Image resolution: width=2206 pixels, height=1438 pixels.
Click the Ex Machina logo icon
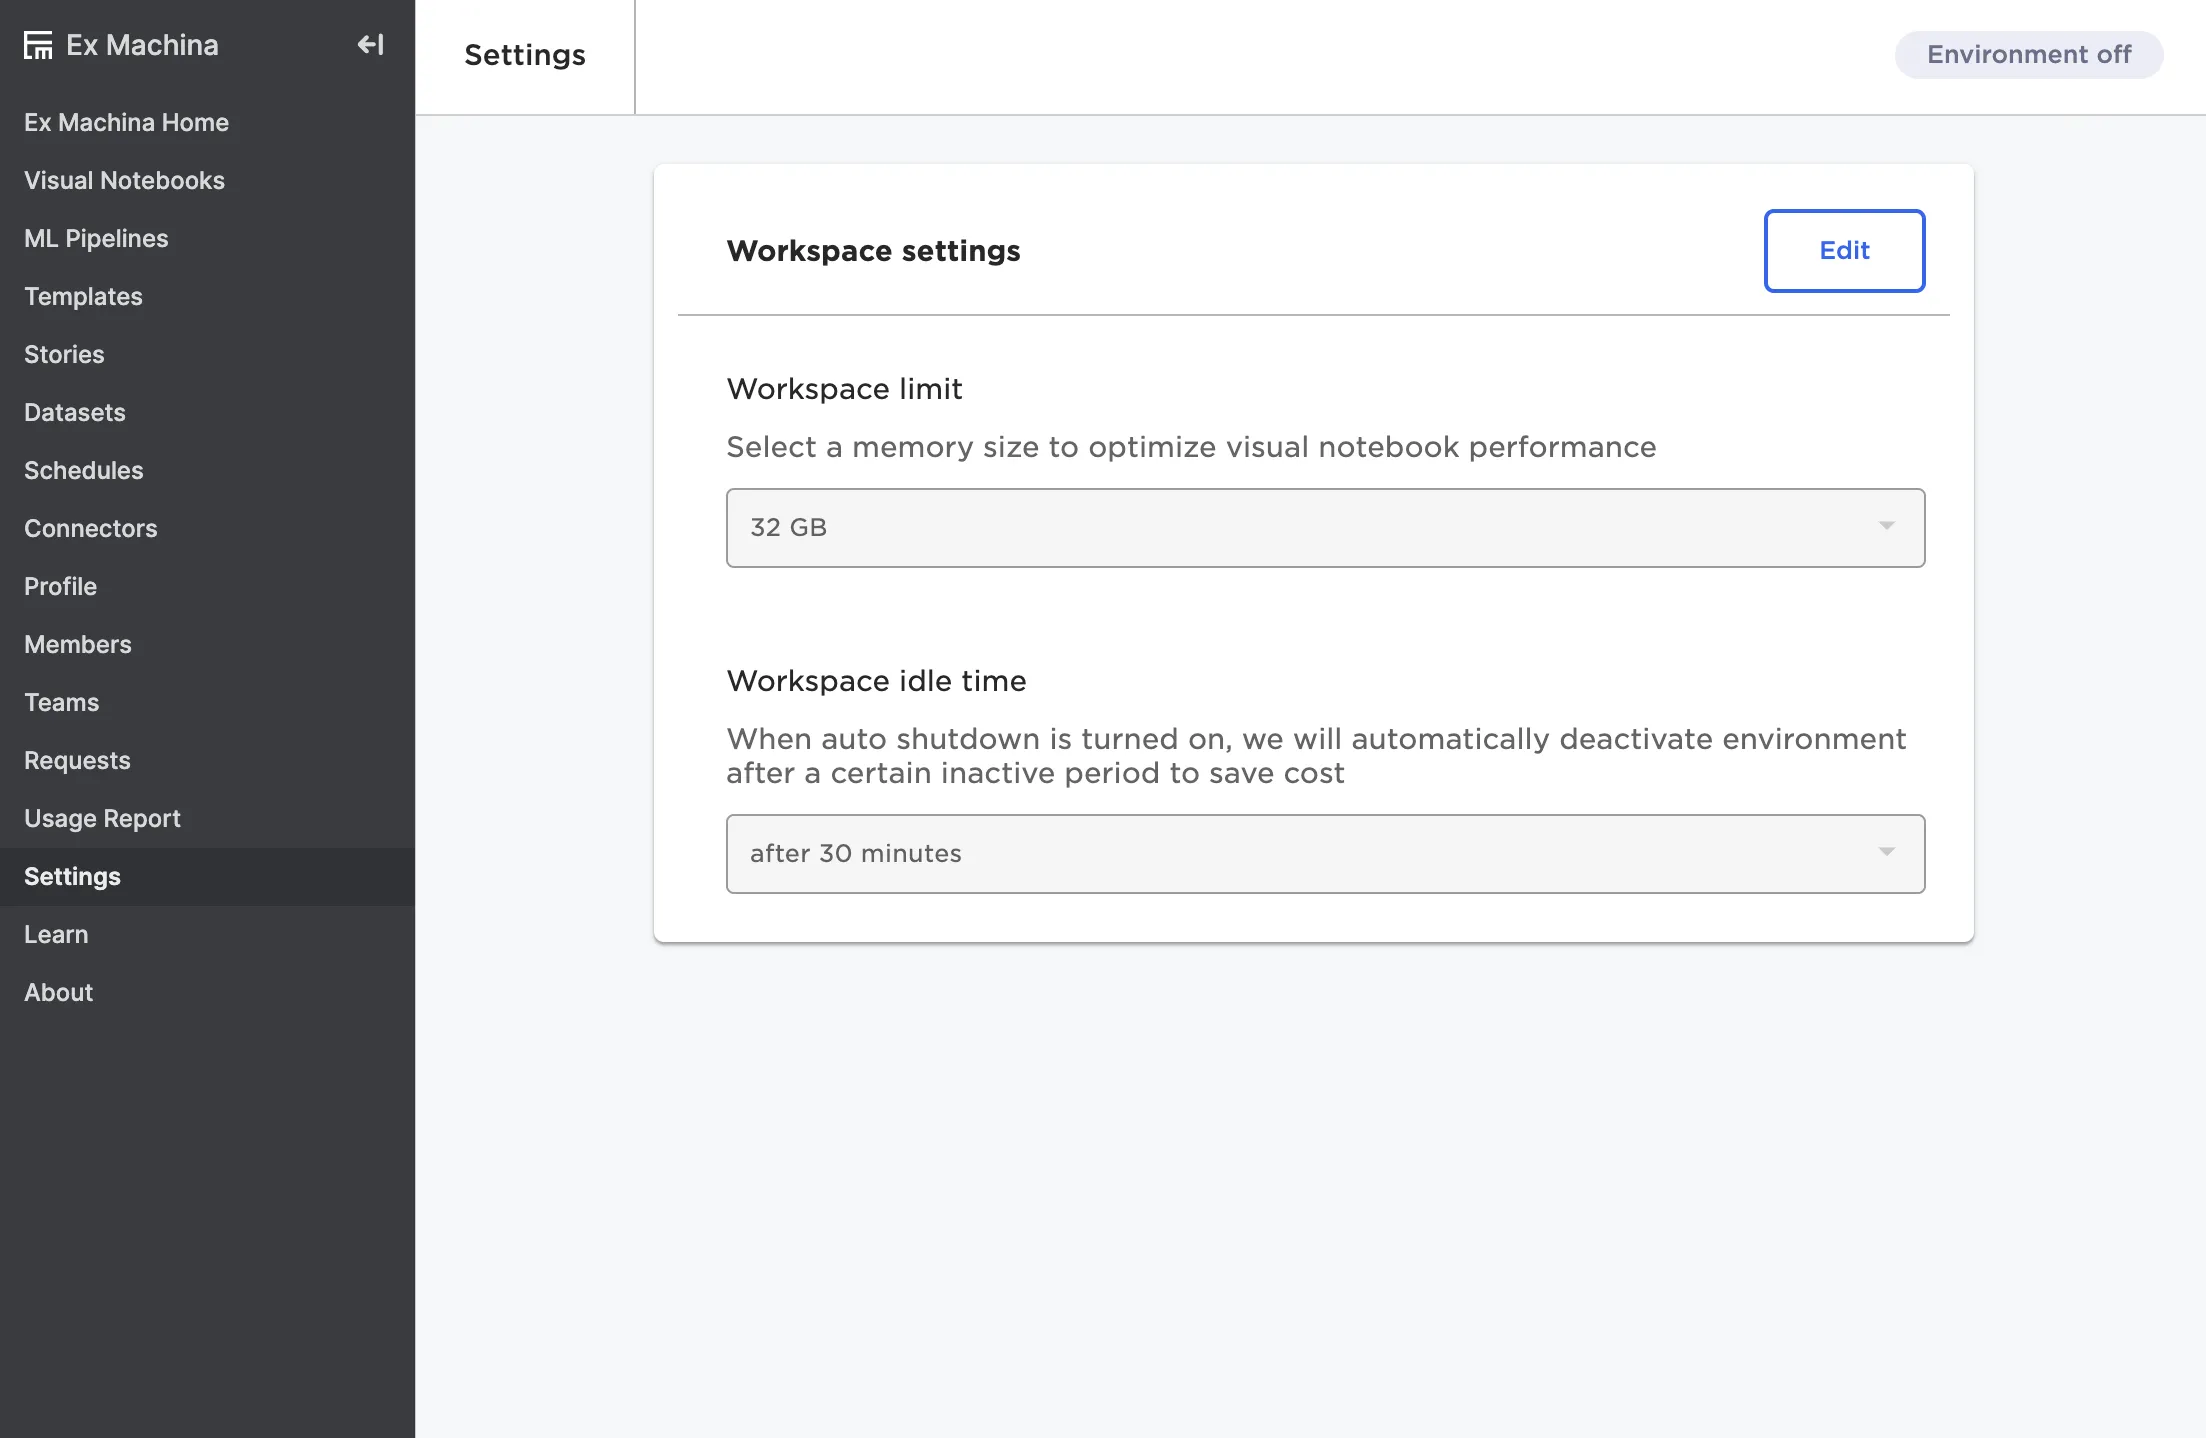[38, 45]
